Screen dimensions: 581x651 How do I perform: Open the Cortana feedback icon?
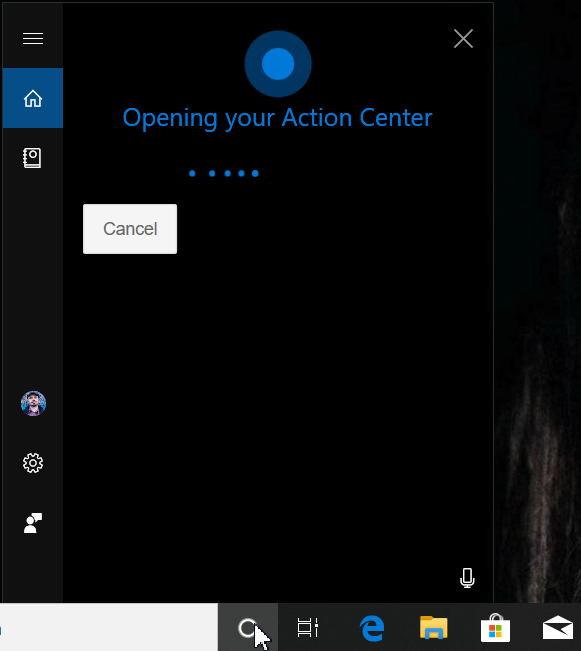33,523
